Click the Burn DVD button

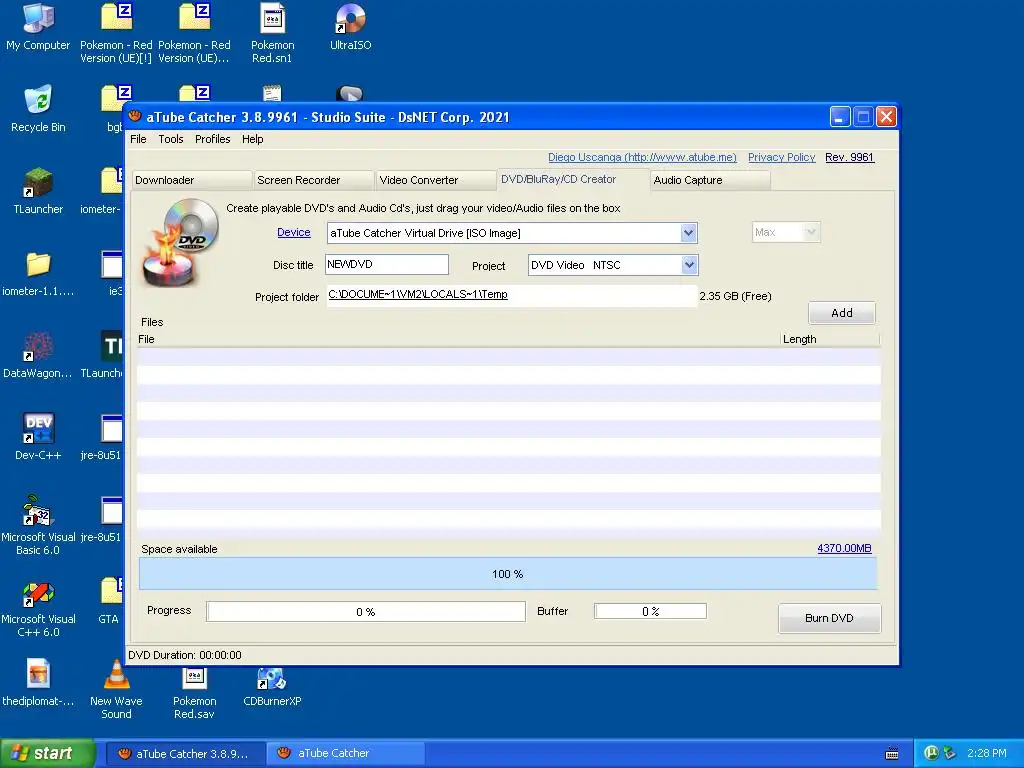click(829, 618)
